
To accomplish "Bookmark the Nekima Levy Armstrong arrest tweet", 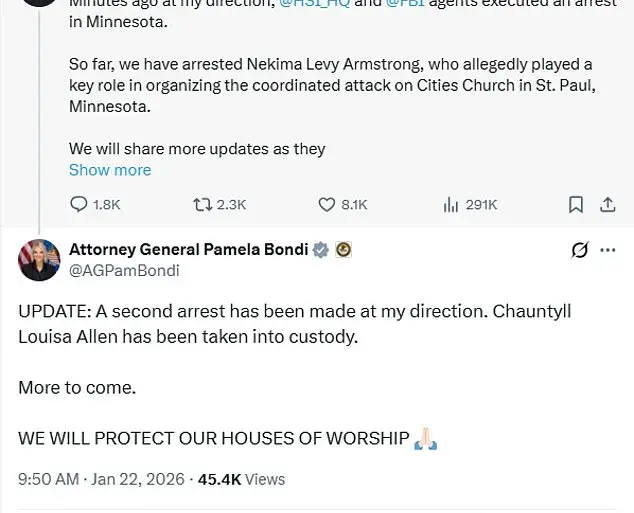I will tap(576, 204).
